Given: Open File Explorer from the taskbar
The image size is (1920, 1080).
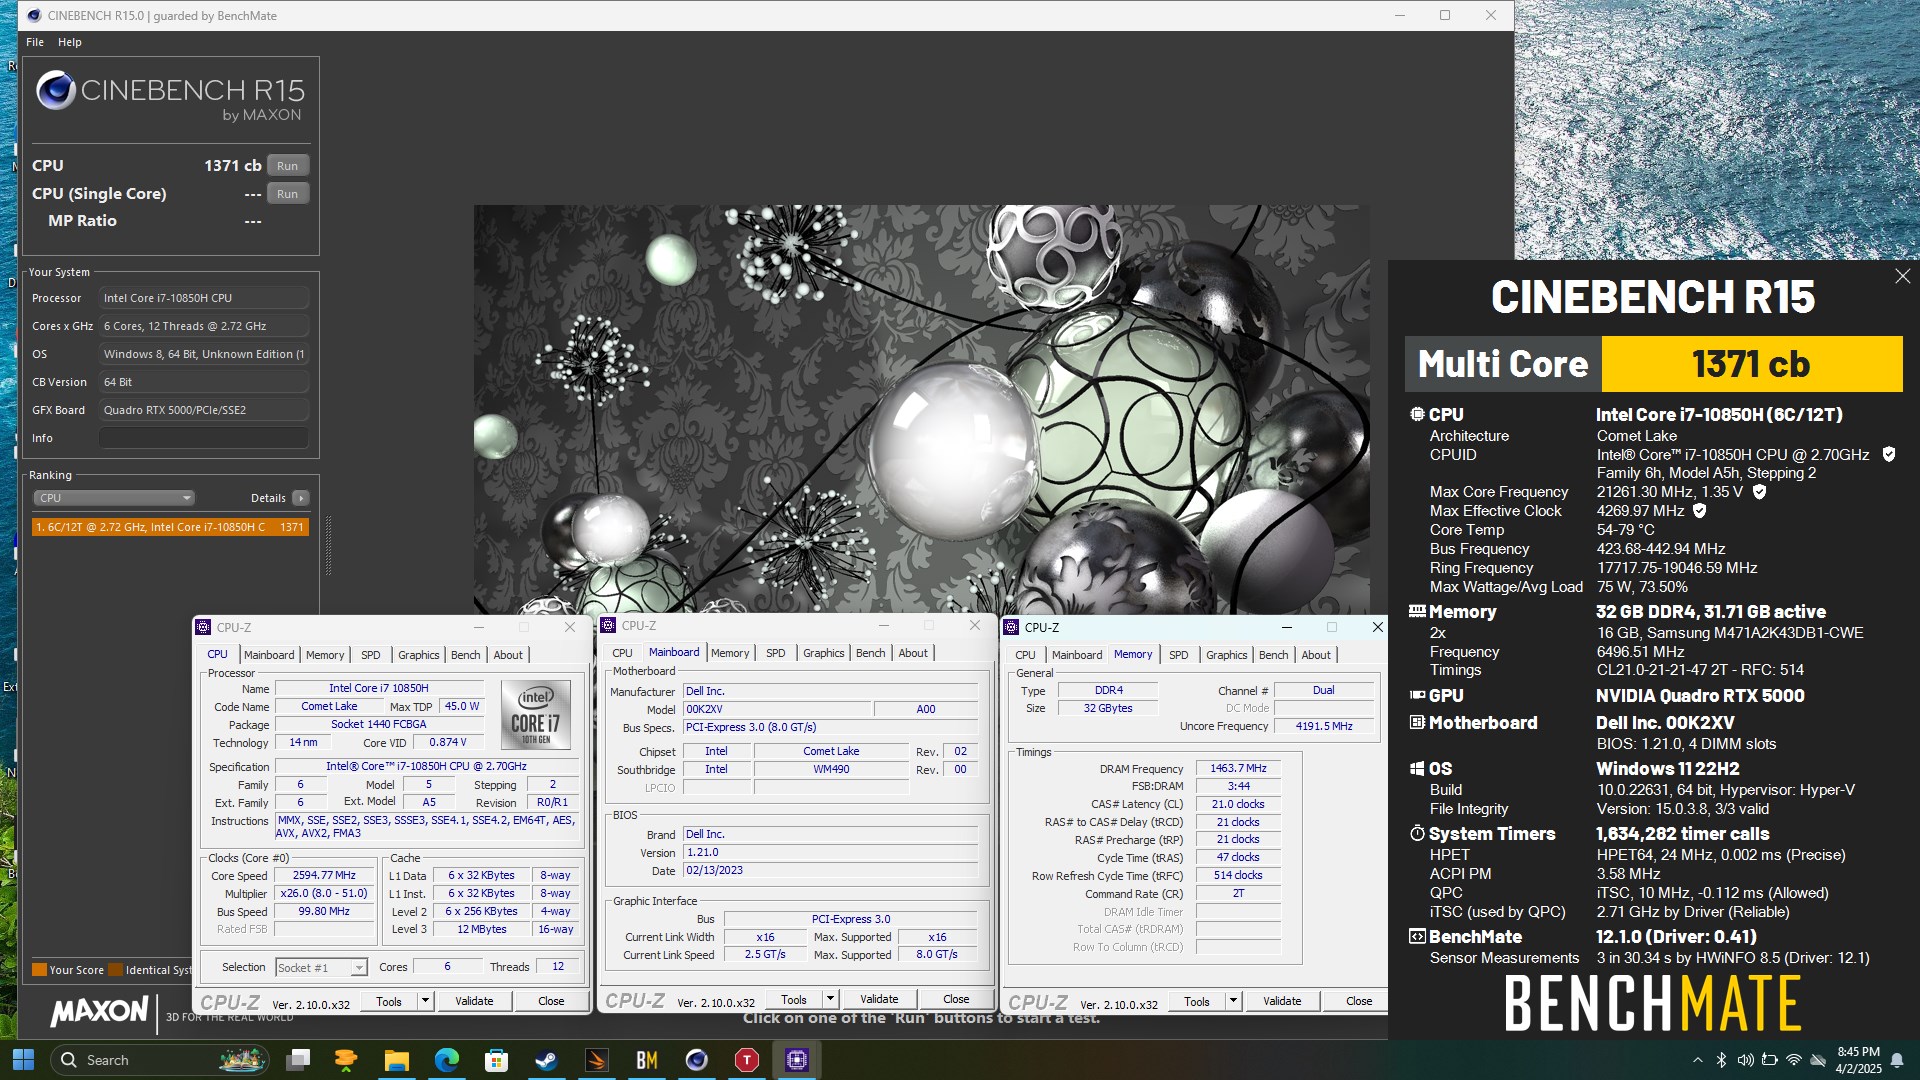Looking at the screenshot, I should (397, 1060).
